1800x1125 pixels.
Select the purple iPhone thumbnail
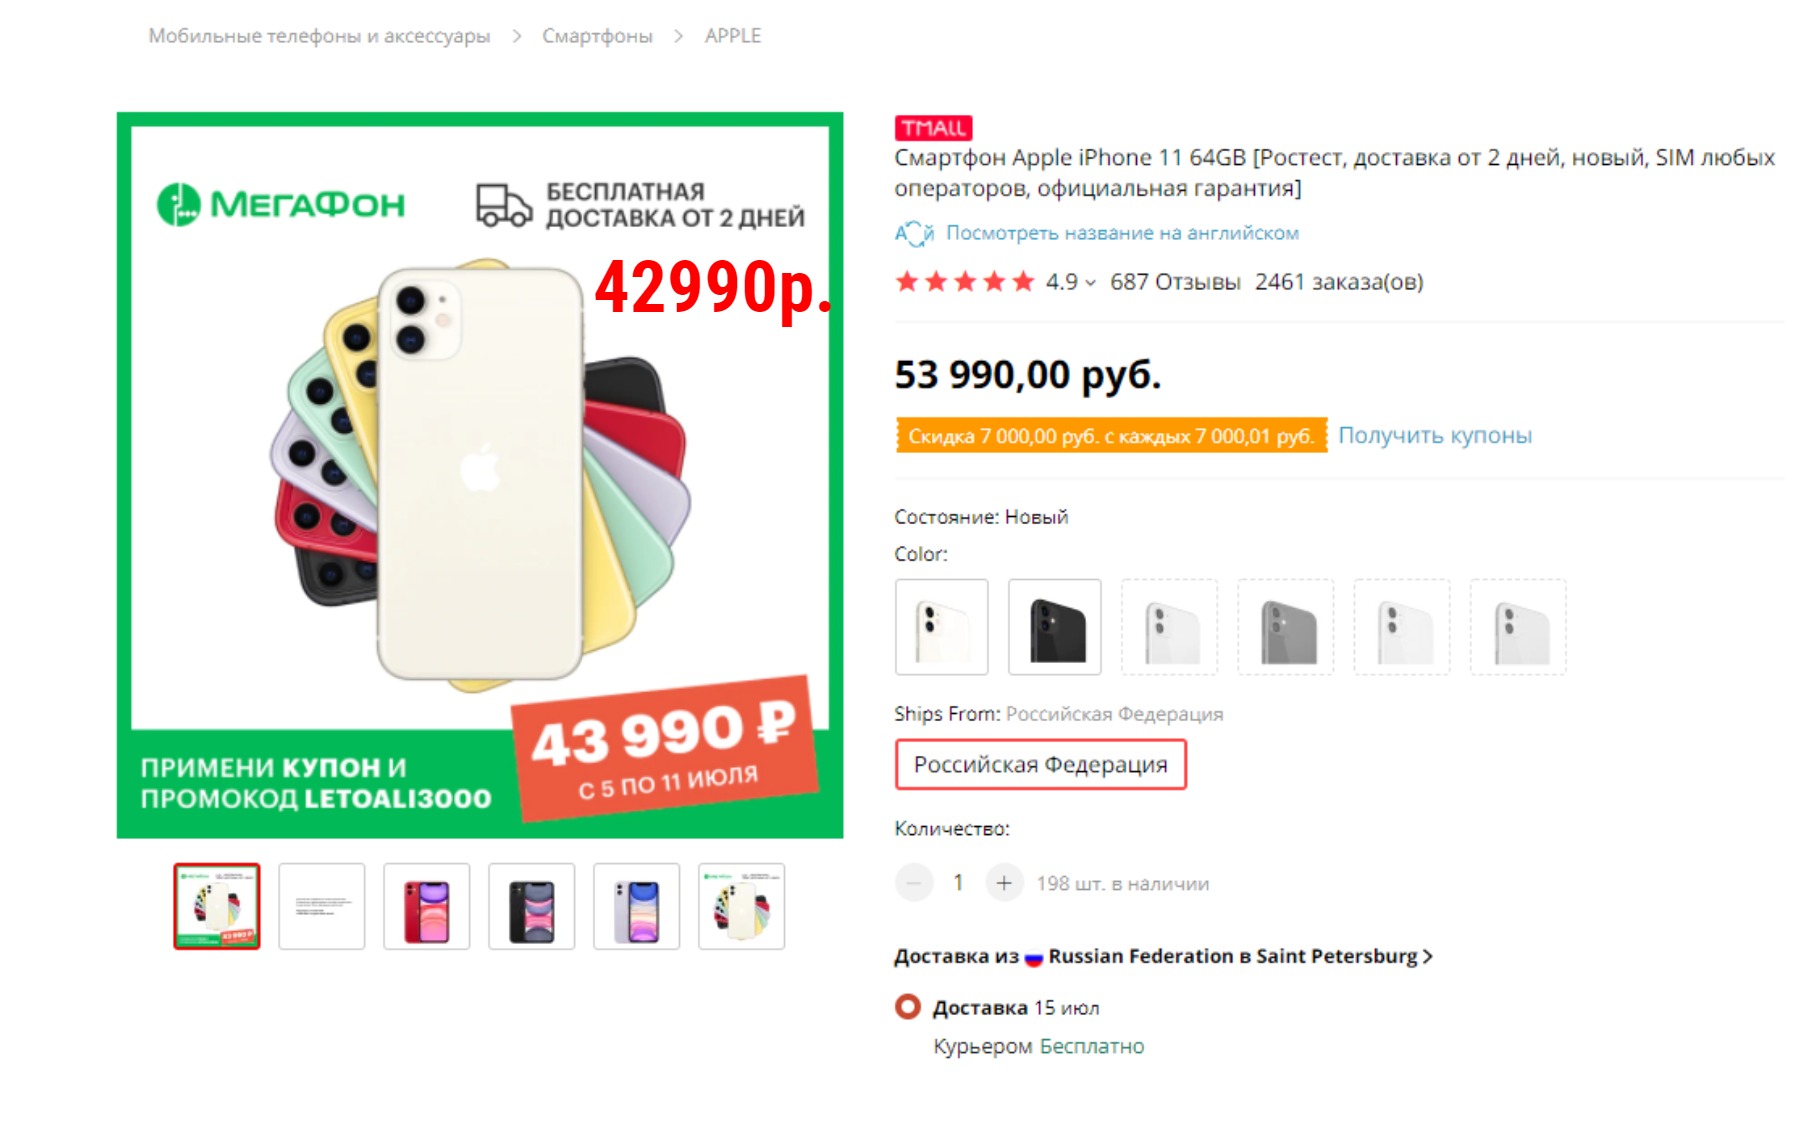pyautogui.click(x=637, y=907)
